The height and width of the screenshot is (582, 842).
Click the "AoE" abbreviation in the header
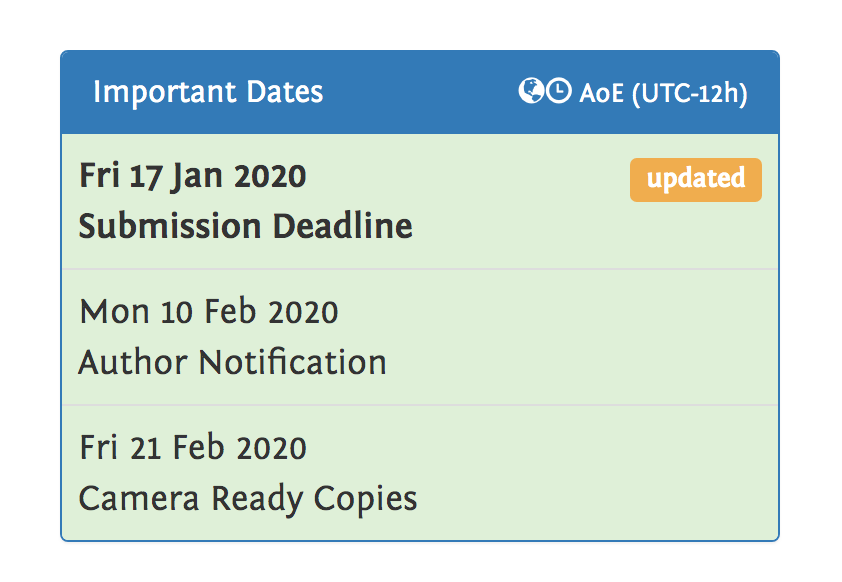point(601,93)
